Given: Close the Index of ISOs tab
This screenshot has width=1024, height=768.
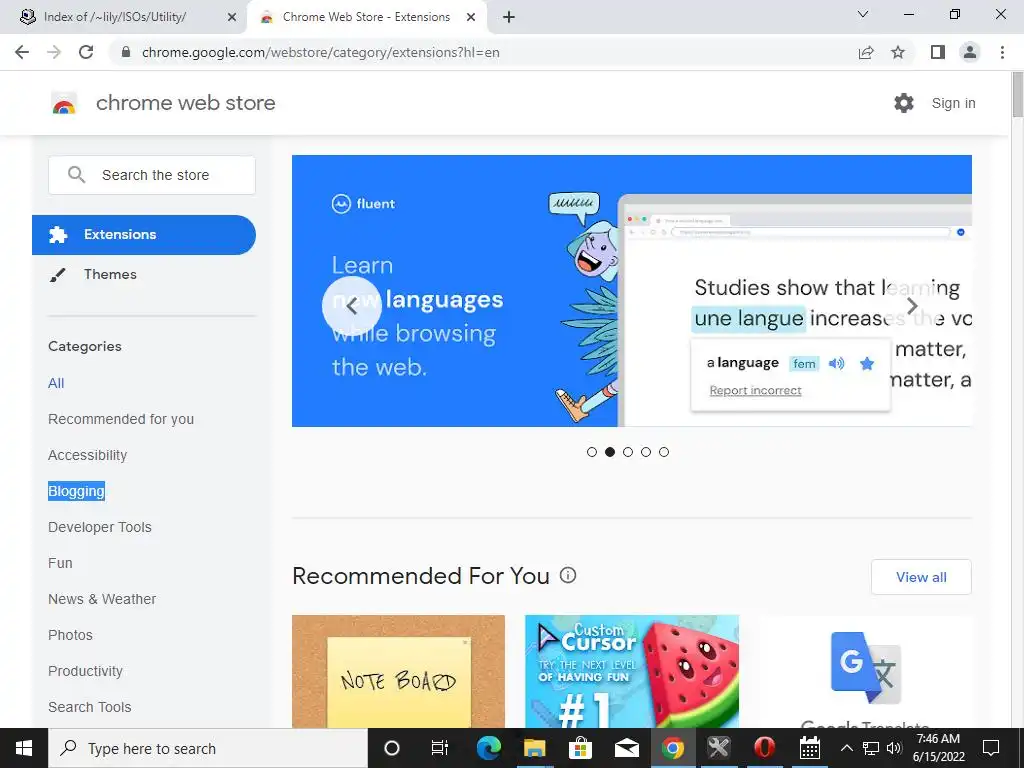Looking at the screenshot, I should [x=232, y=17].
